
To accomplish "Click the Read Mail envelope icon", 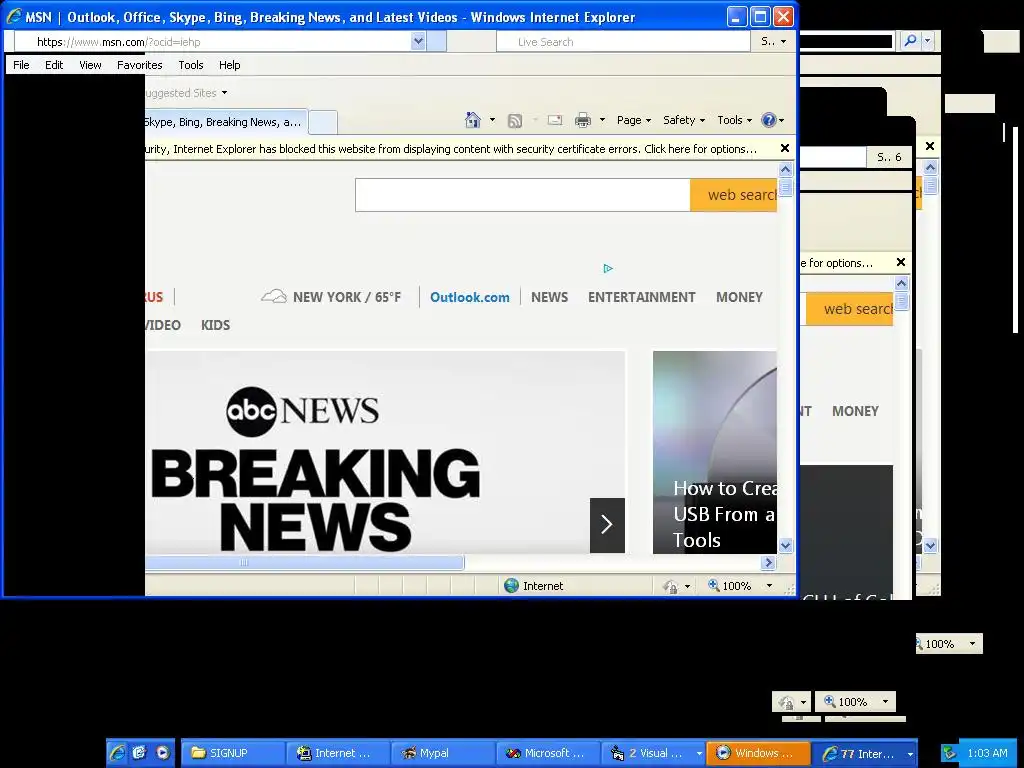I will pyautogui.click(x=554, y=120).
